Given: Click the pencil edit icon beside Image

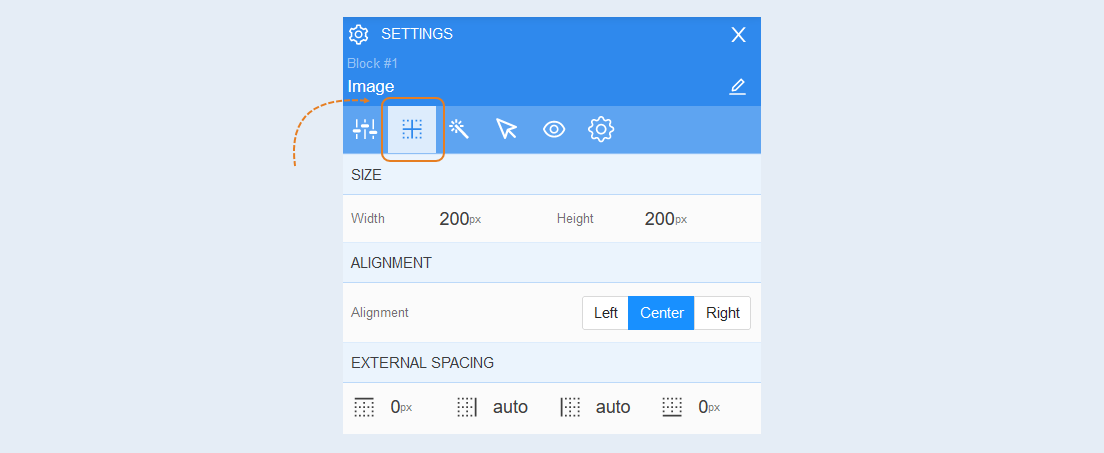Looking at the screenshot, I should 737,87.
